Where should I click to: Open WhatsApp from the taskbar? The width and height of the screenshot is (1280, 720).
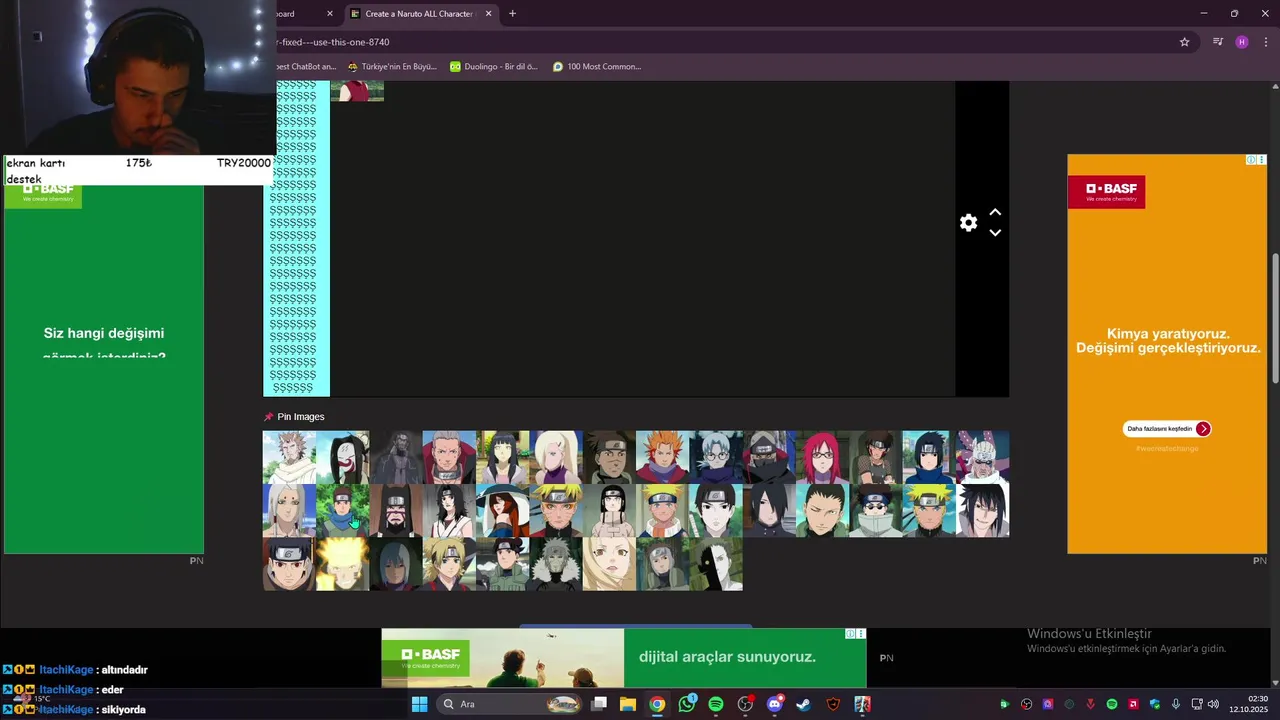tap(686, 704)
